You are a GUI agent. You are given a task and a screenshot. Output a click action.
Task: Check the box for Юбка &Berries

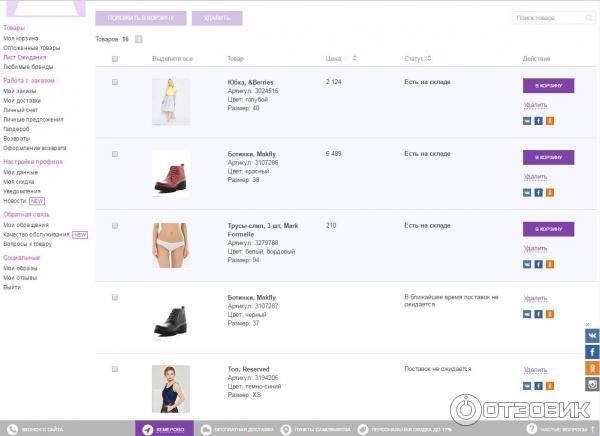click(x=115, y=82)
